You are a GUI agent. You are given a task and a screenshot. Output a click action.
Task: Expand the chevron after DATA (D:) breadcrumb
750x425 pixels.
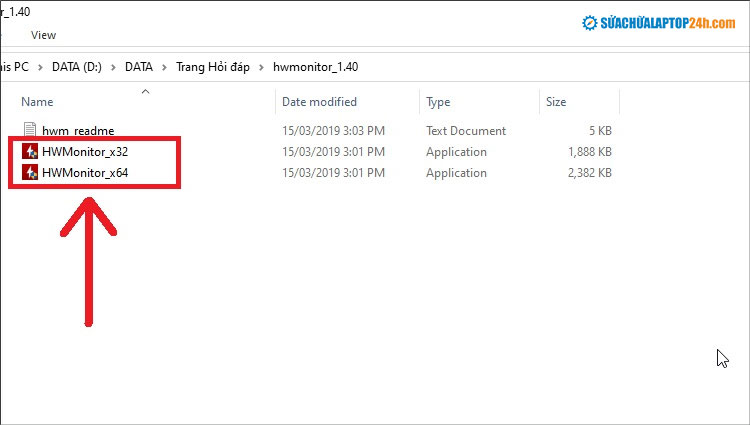click(114, 67)
